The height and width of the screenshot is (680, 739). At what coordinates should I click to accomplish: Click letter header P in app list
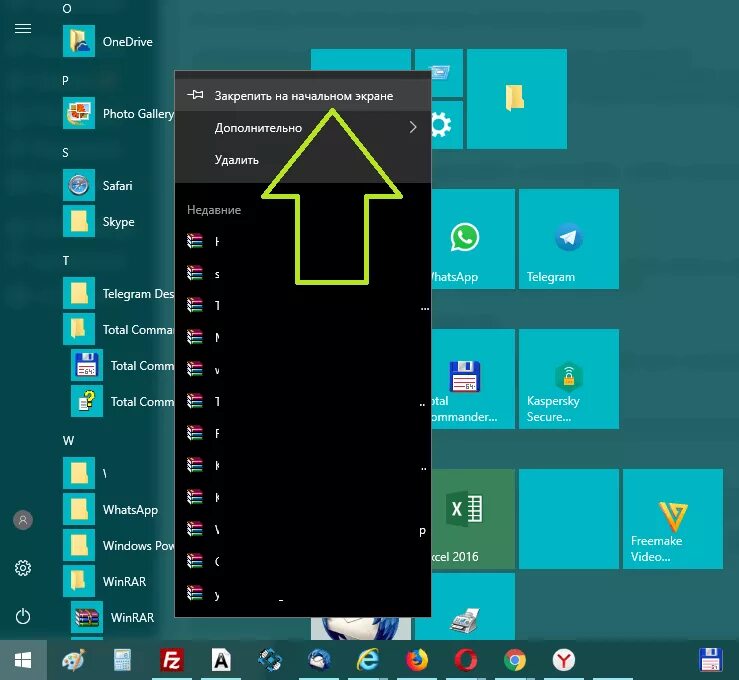[x=66, y=80]
